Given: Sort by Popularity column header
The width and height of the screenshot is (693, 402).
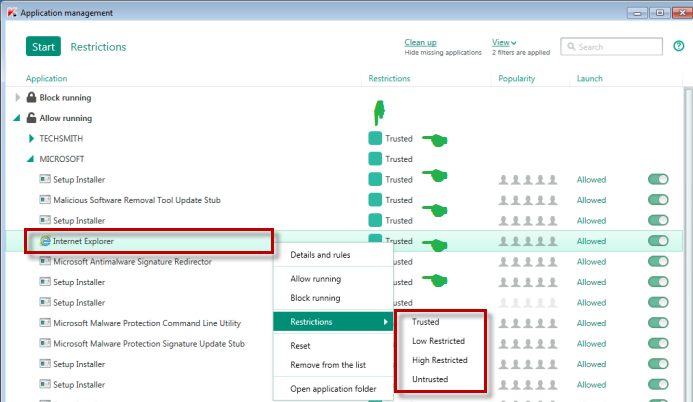Looking at the screenshot, I should click(x=517, y=79).
